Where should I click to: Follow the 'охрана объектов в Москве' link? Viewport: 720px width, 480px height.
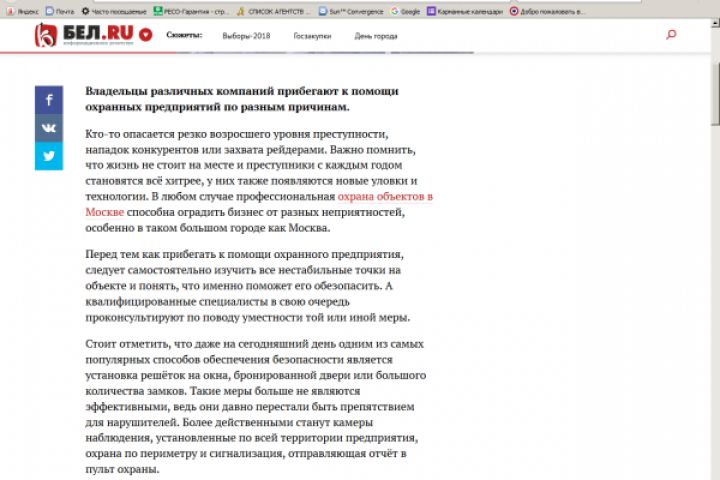pyautogui.click(x=259, y=204)
